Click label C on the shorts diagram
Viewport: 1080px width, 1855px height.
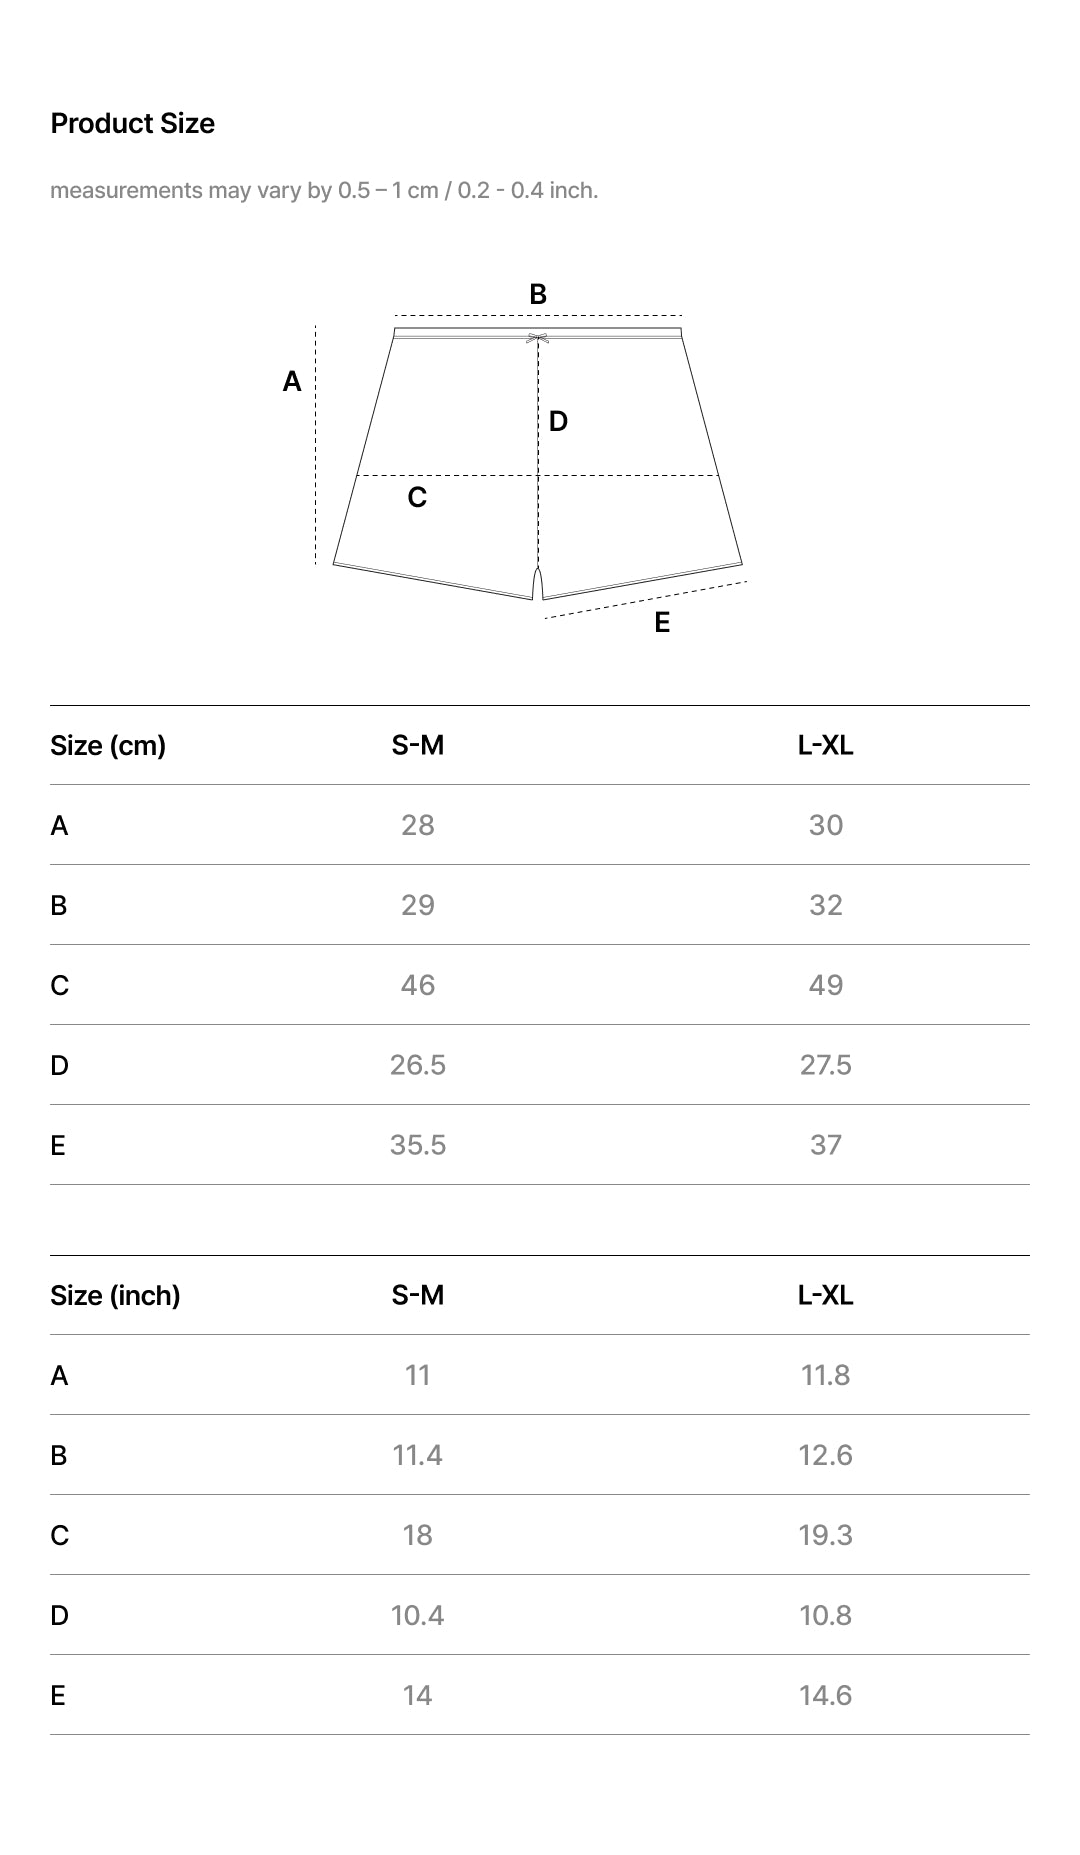pyautogui.click(x=417, y=497)
